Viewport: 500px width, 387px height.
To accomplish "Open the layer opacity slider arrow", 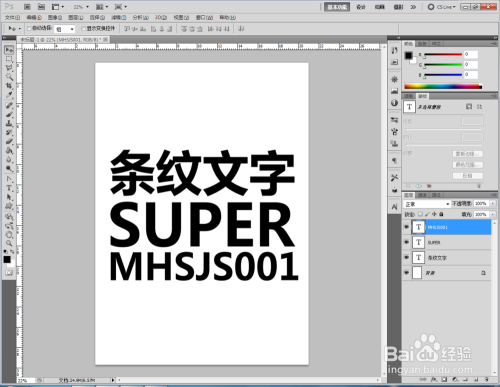I will pos(493,204).
